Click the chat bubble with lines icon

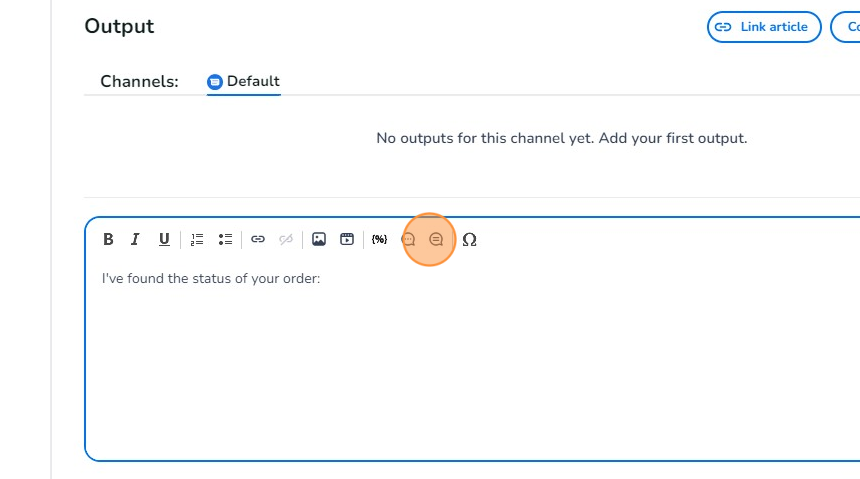(436, 239)
